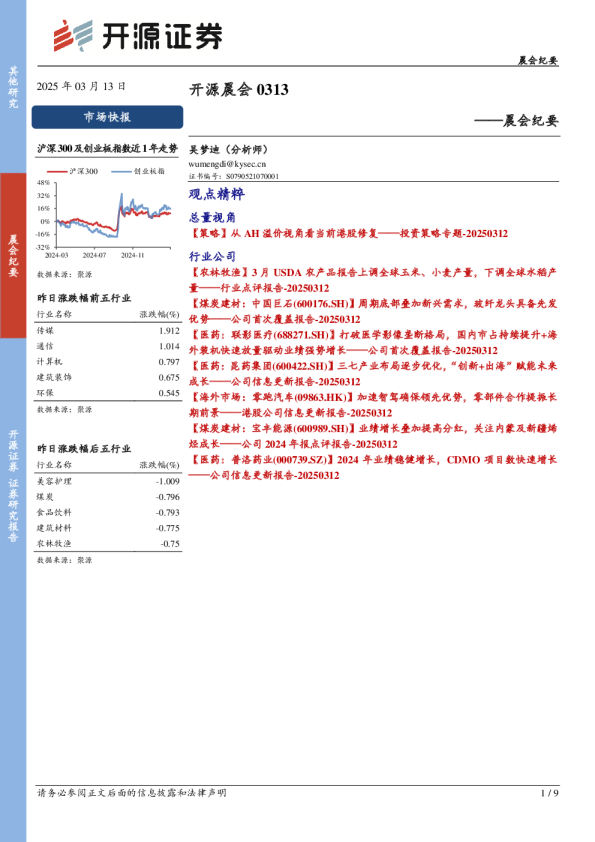The width and height of the screenshot is (595, 842).
Task: Click the 总量视角 subheading
Action: (x=212, y=217)
